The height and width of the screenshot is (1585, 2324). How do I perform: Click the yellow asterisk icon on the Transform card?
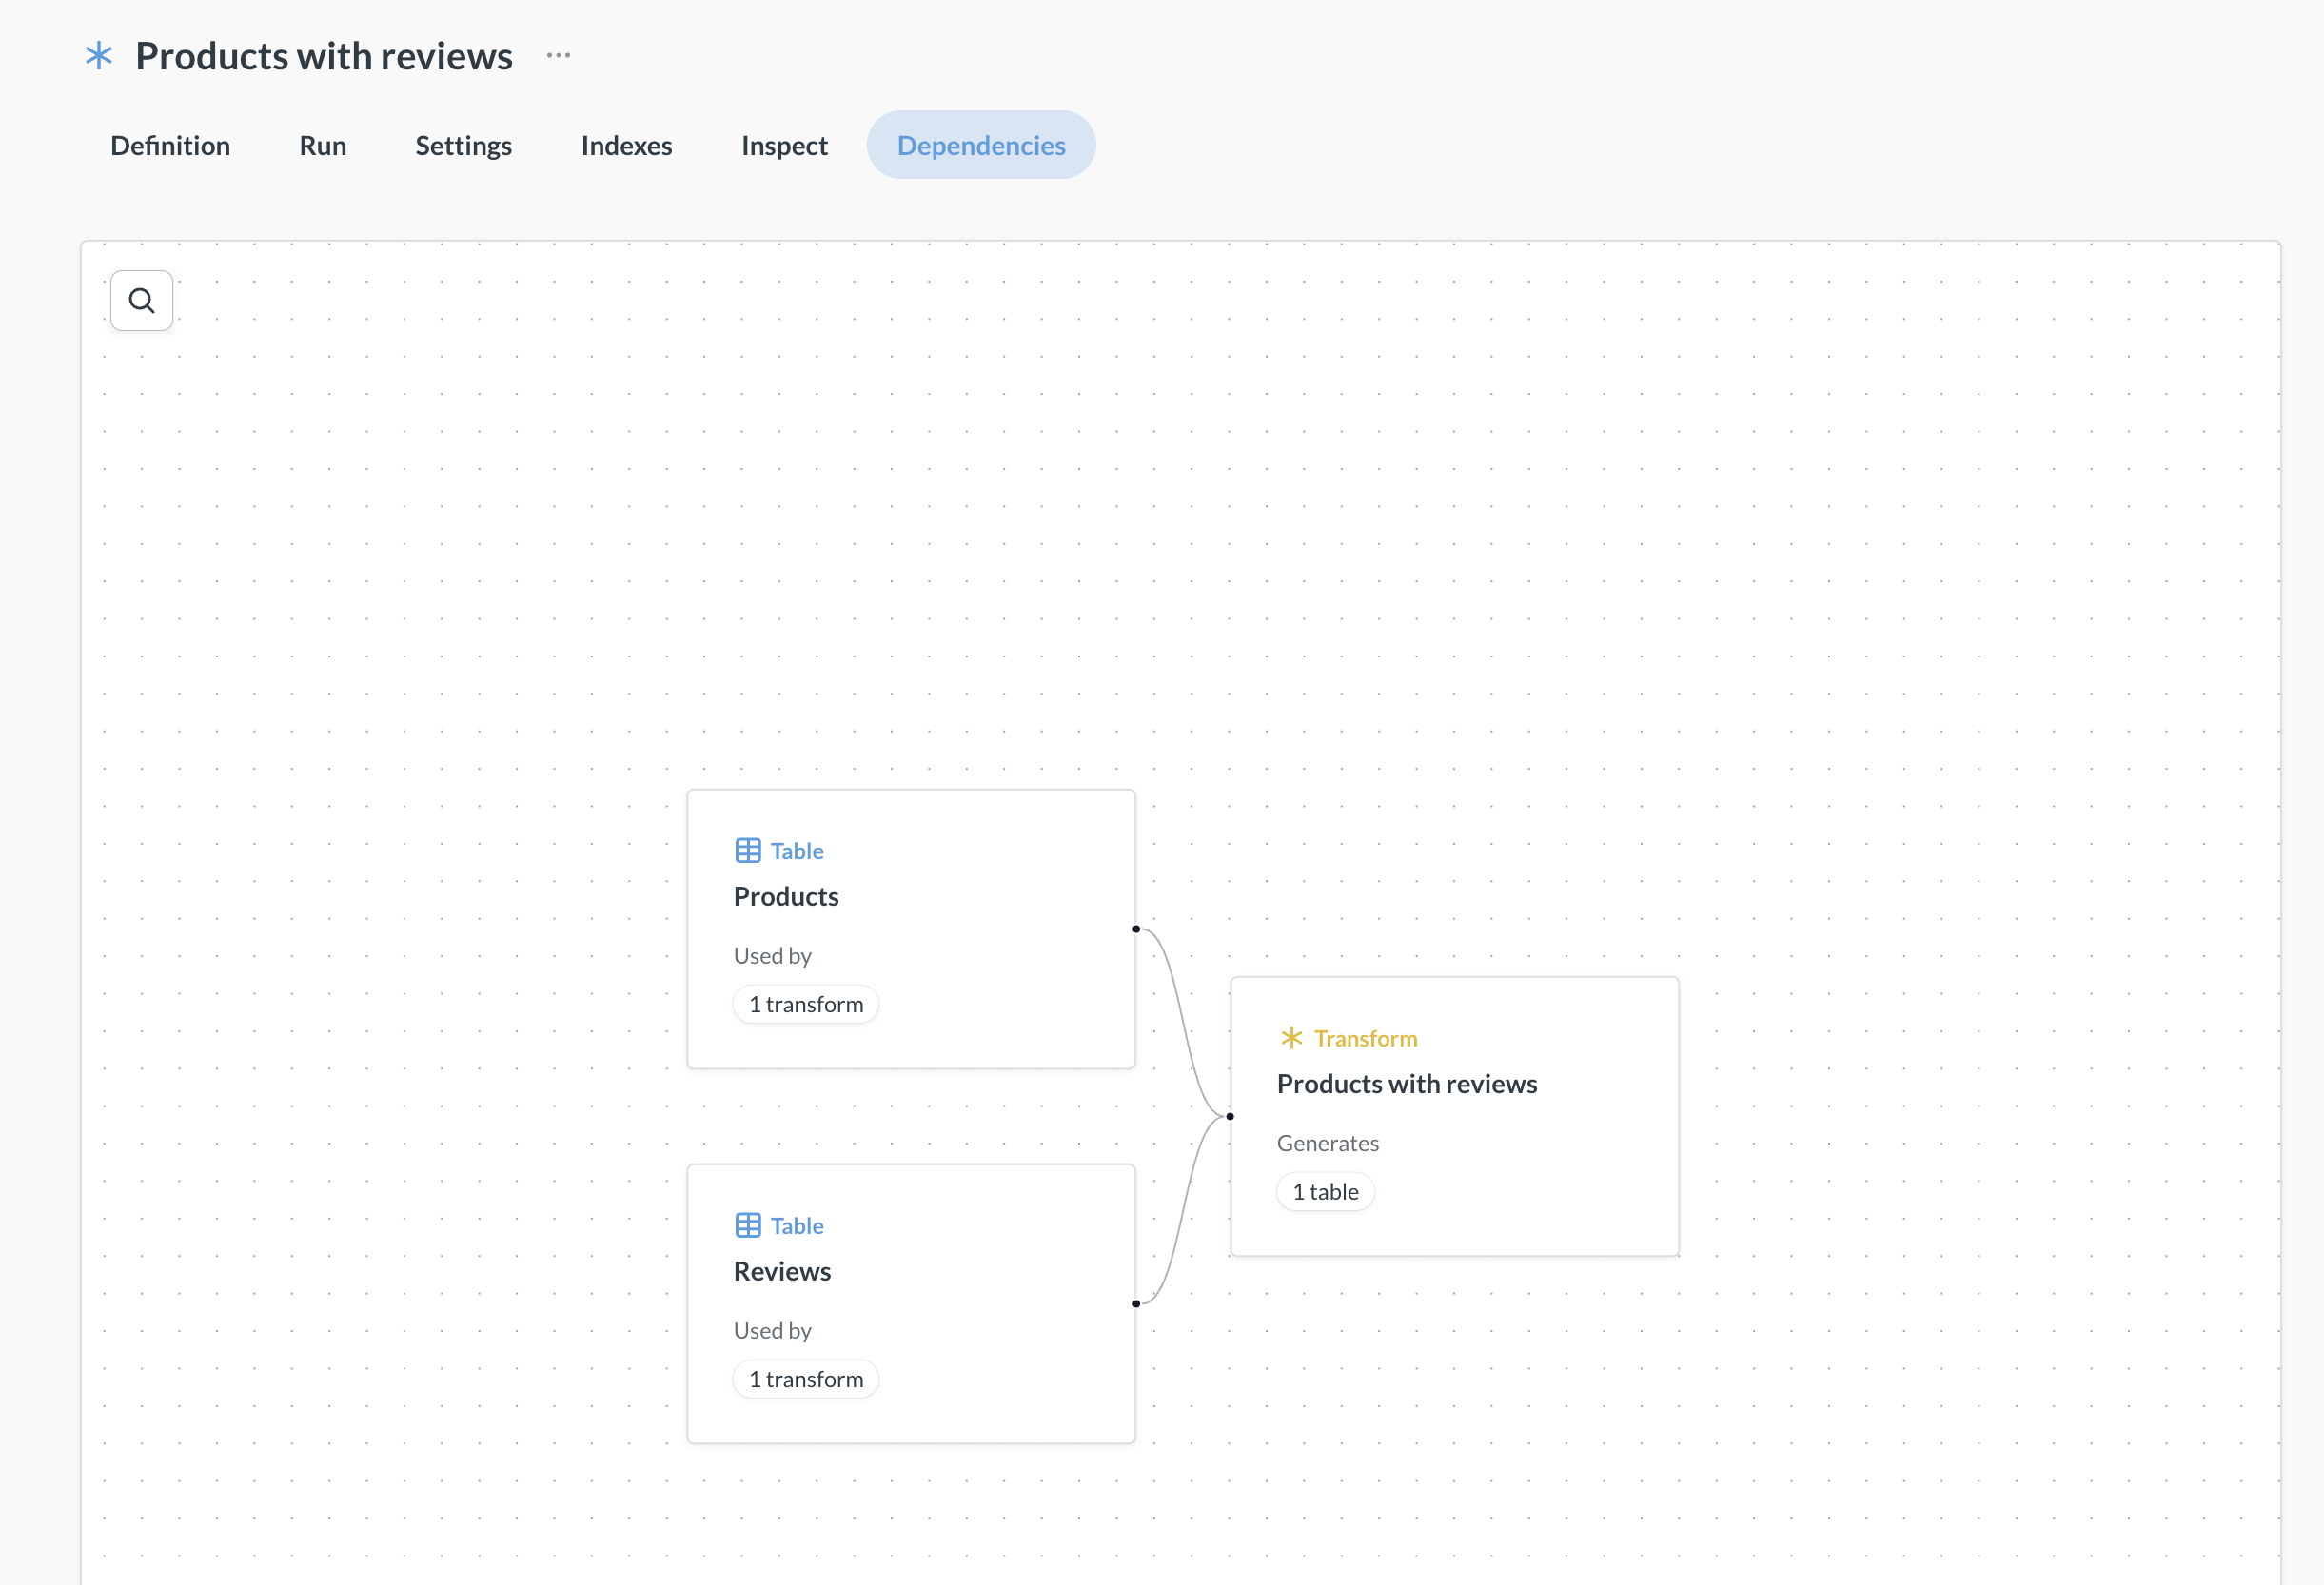click(1291, 1038)
